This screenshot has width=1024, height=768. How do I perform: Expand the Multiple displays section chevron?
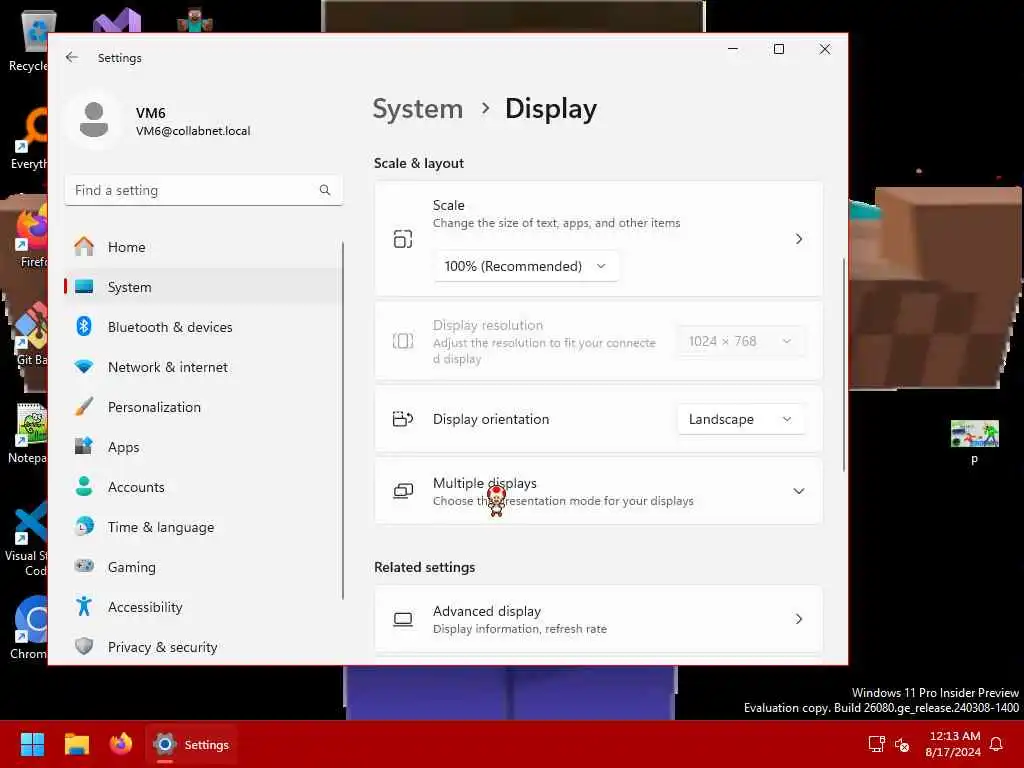coord(799,491)
